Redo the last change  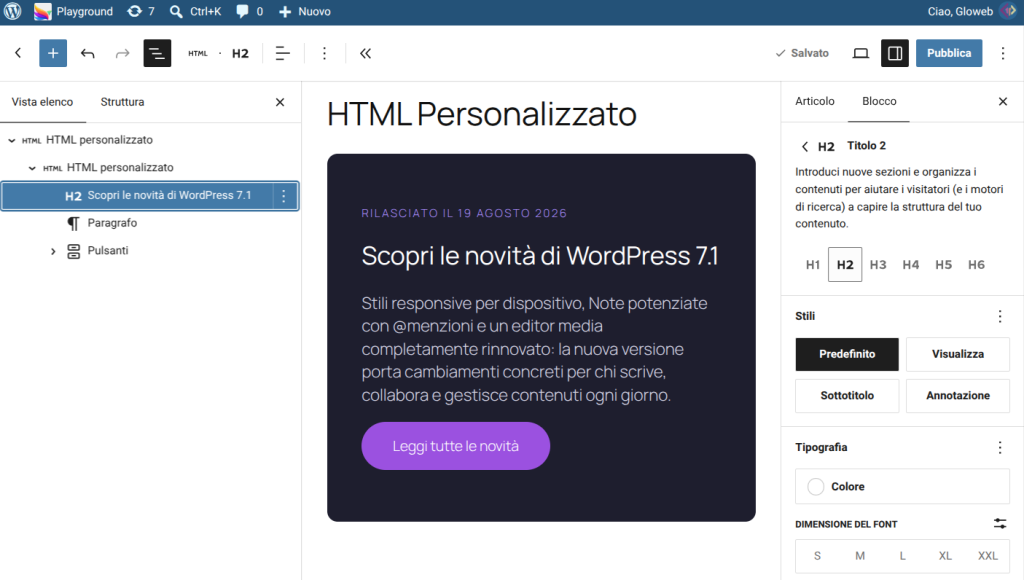[x=122, y=53]
